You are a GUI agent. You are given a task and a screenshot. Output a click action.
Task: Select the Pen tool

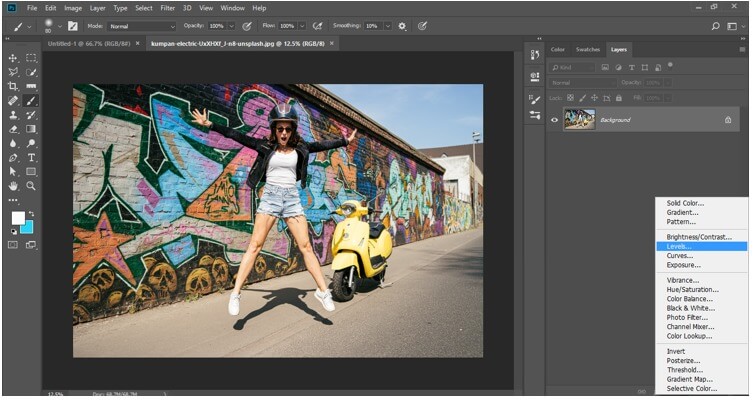[x=13, y=157]
